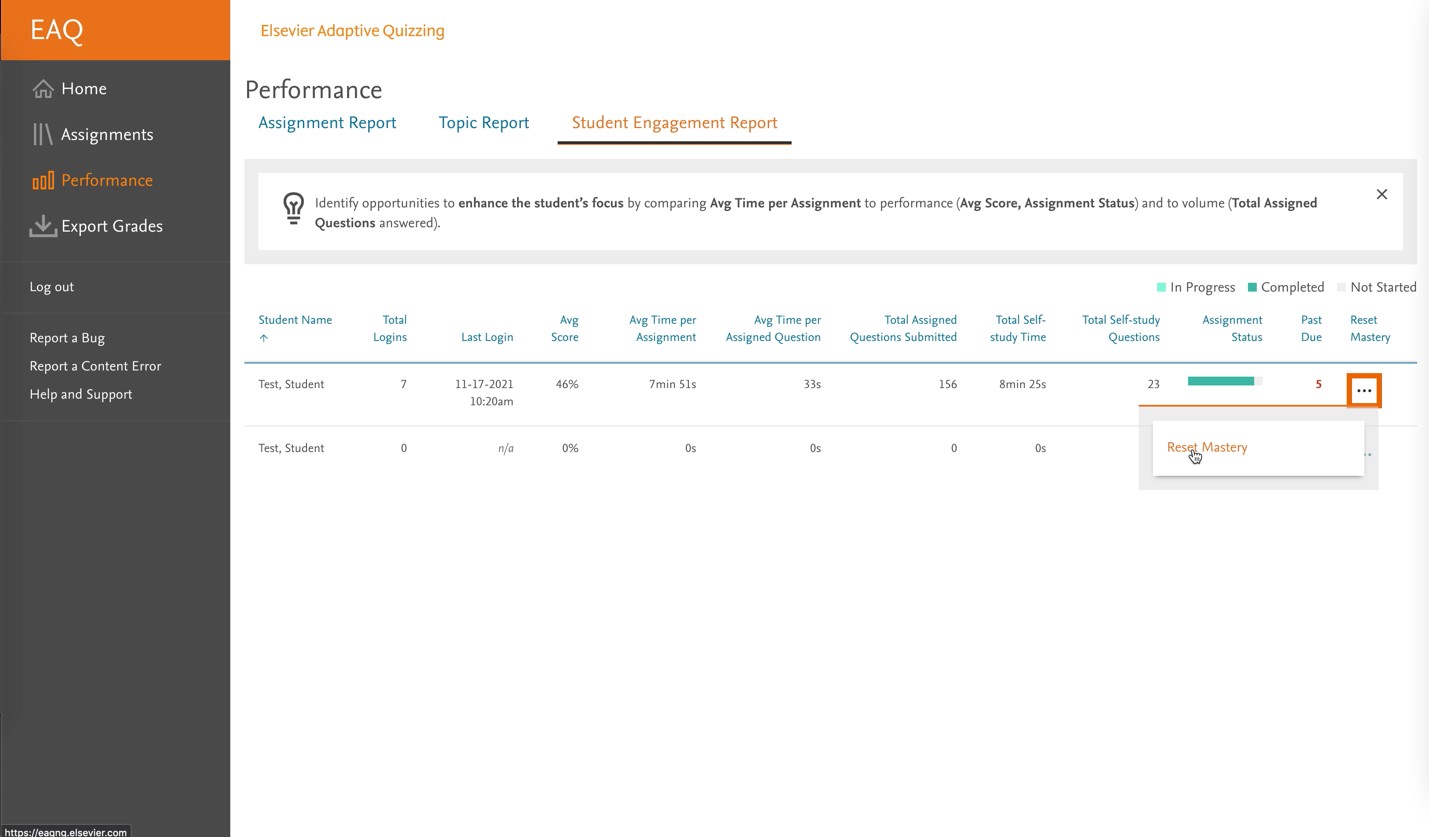Viewport: 1429px width, 837px height.
Task: Switch to the Assignment Report tab
Action: [327, 123]
